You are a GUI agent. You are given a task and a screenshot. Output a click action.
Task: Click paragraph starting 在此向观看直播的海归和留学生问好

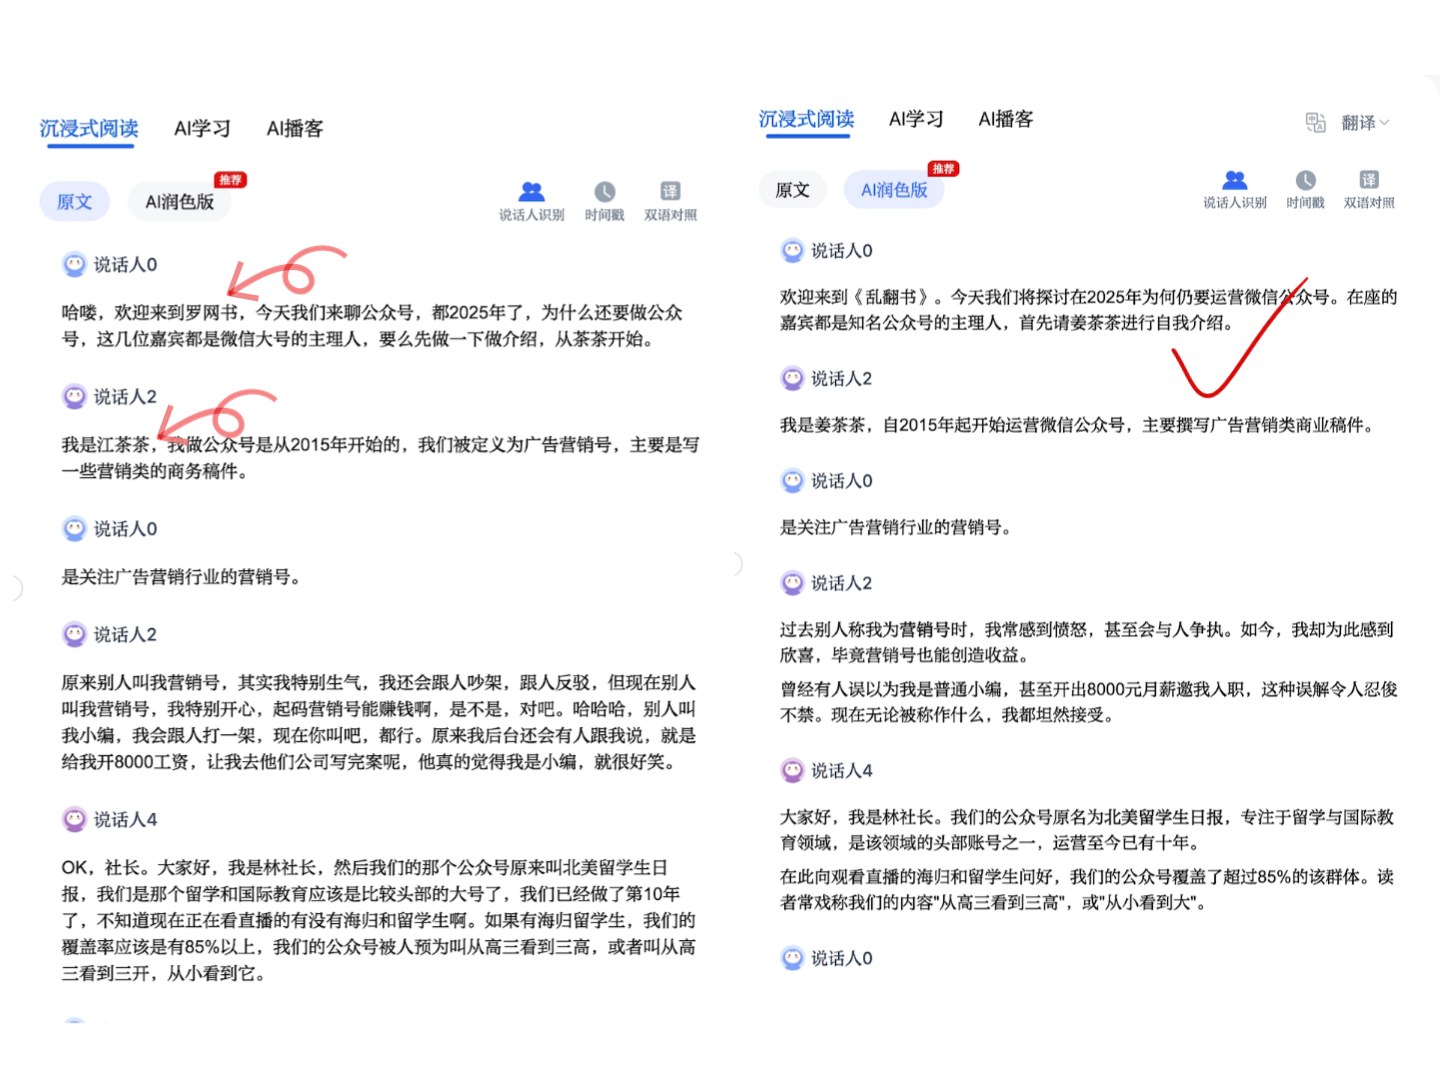1086,890
